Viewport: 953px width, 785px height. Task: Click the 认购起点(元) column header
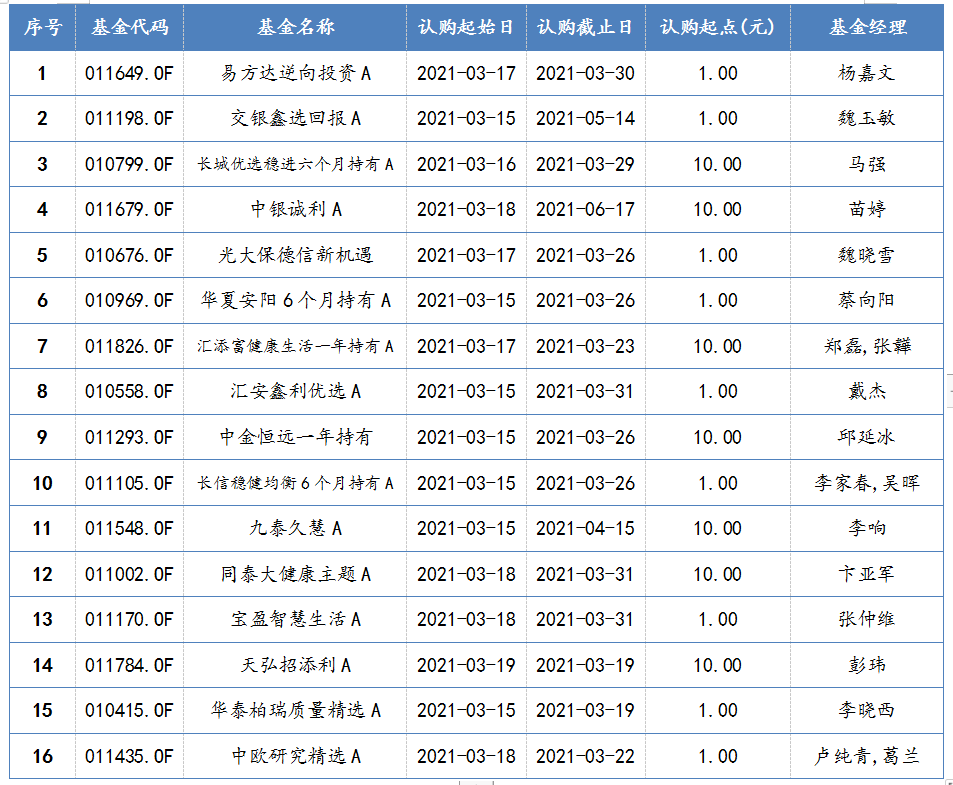pos(717,27)
